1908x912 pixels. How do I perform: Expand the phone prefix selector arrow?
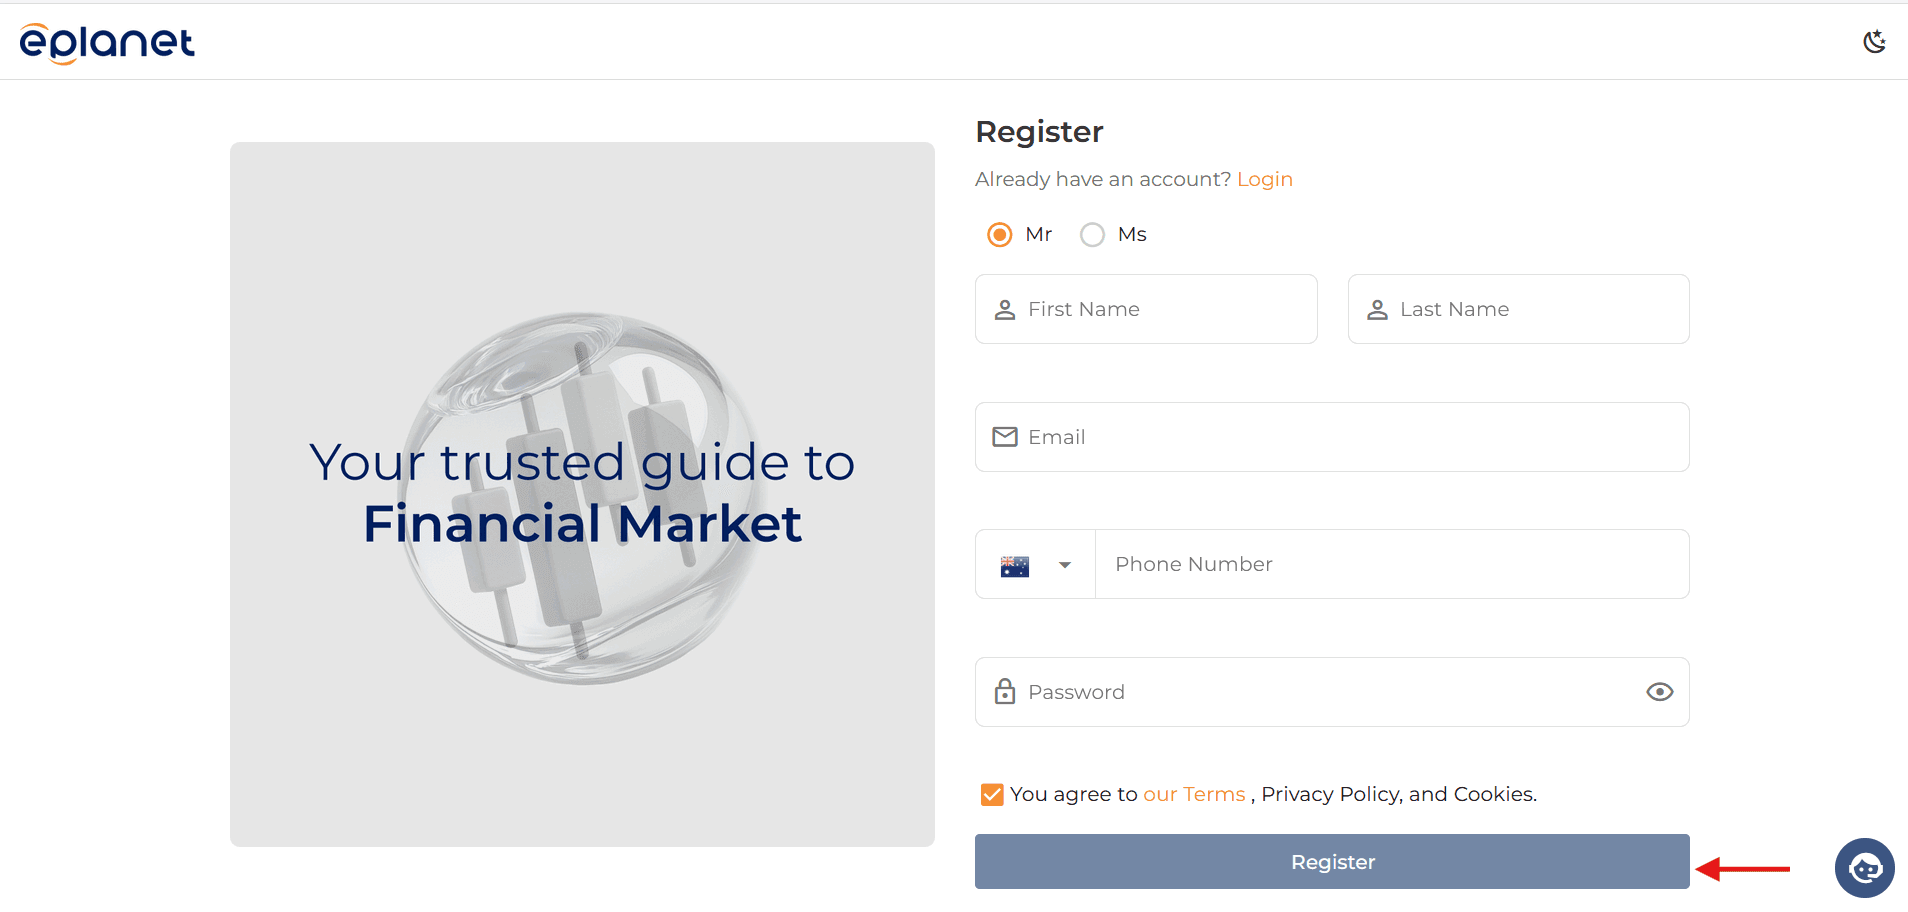pos(1066,564)
